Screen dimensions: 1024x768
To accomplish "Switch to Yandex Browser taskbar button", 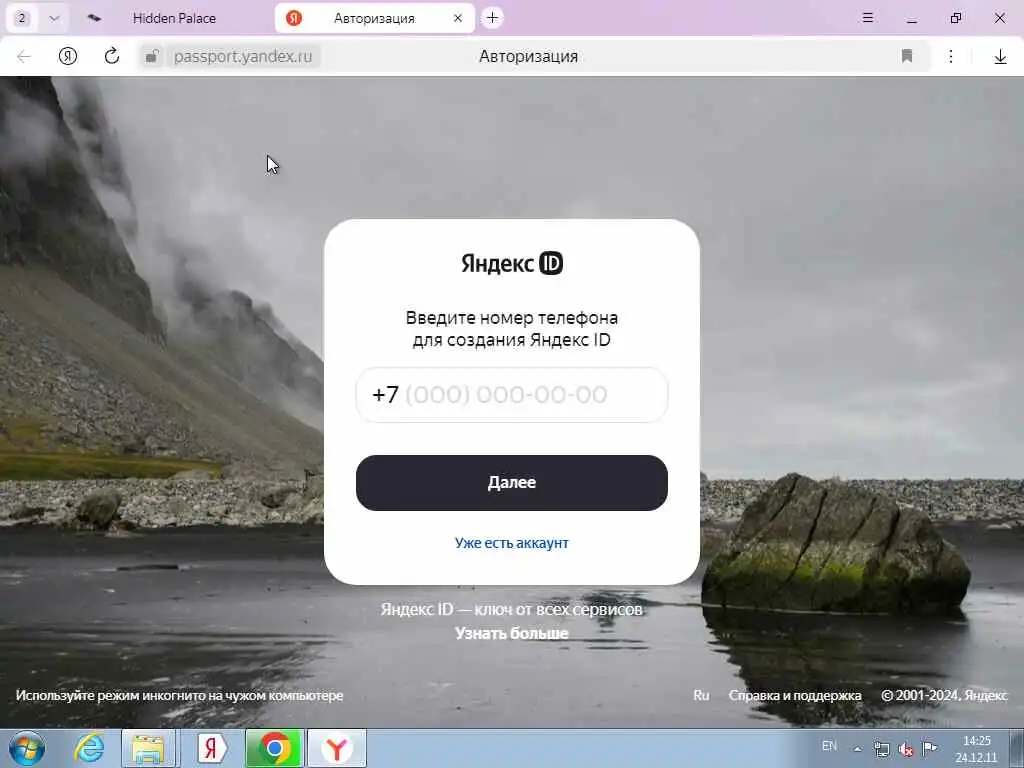I will point(337,748).
